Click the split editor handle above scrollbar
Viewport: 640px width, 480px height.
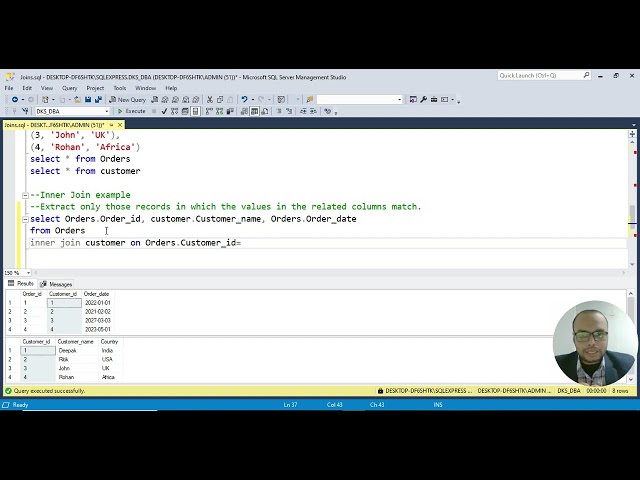(x=632, y=134)
